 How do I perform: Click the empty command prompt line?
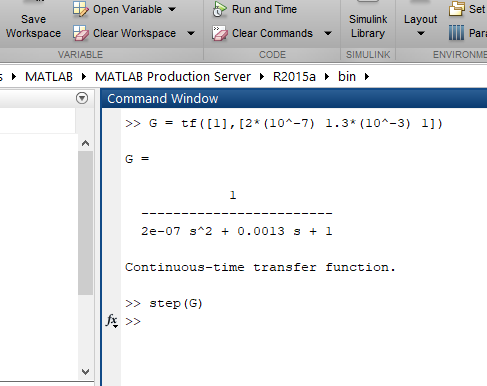[x=304, y=321]
